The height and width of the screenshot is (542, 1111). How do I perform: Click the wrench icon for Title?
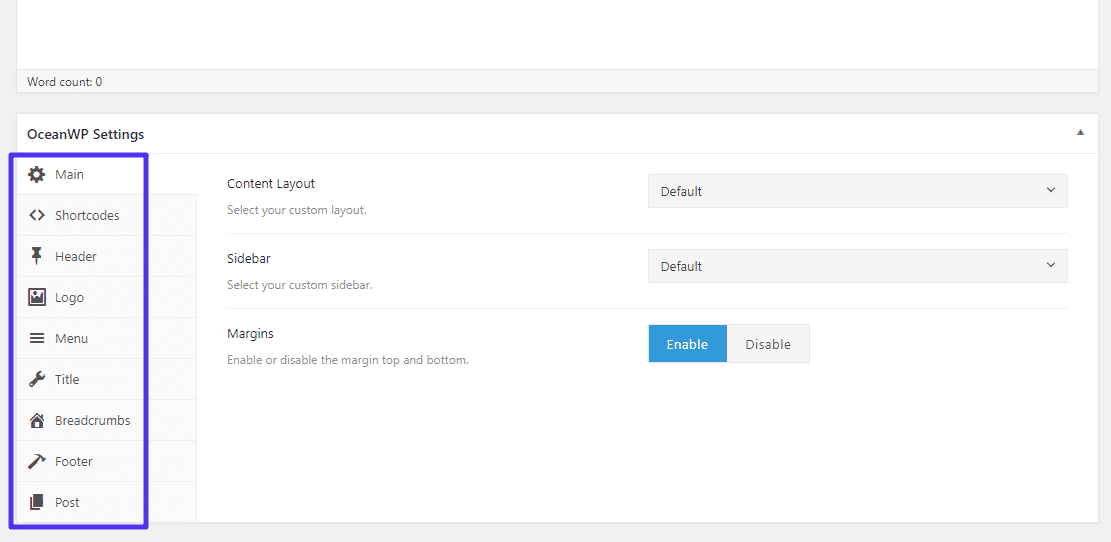tap(37, 380)
